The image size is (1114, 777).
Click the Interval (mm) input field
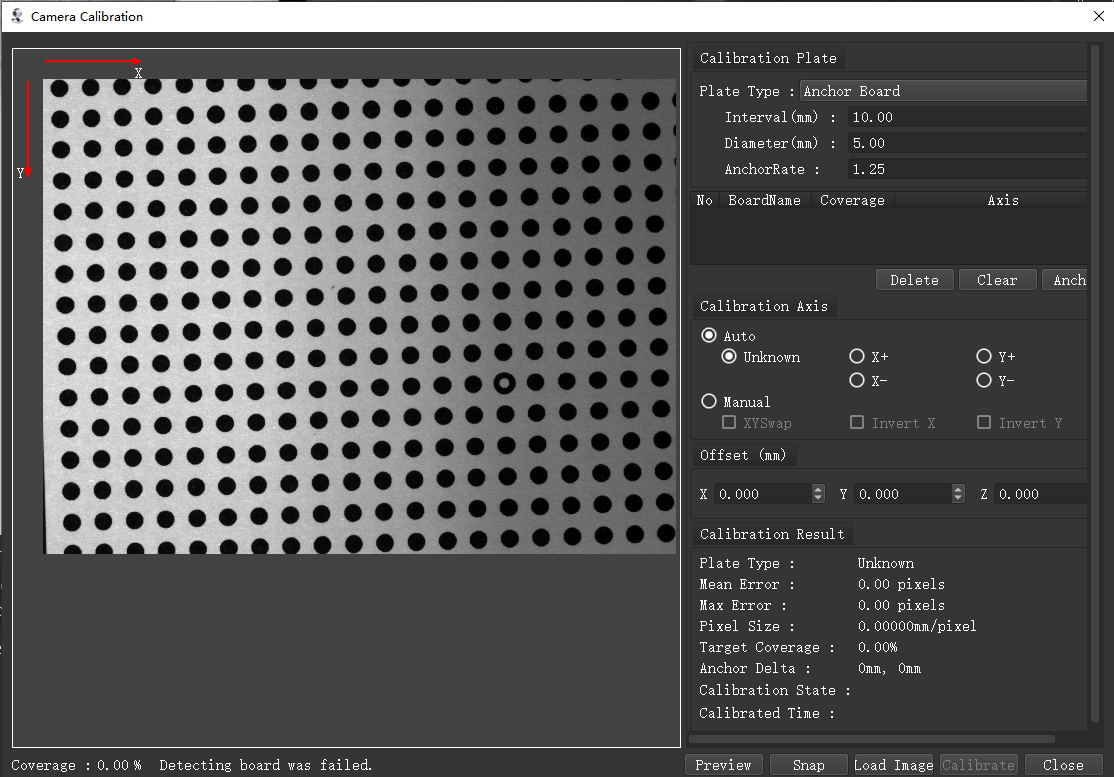[965, 117]
